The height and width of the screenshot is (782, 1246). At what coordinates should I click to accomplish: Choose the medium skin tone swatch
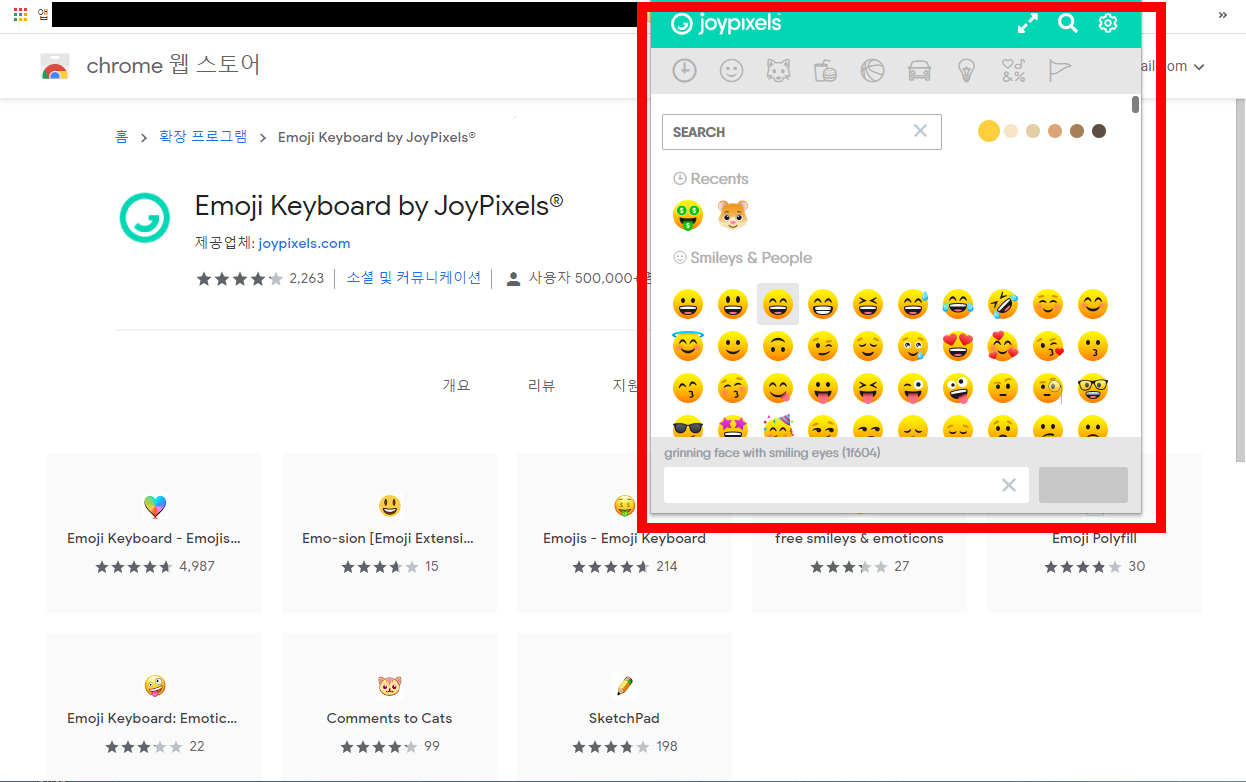1055,131
